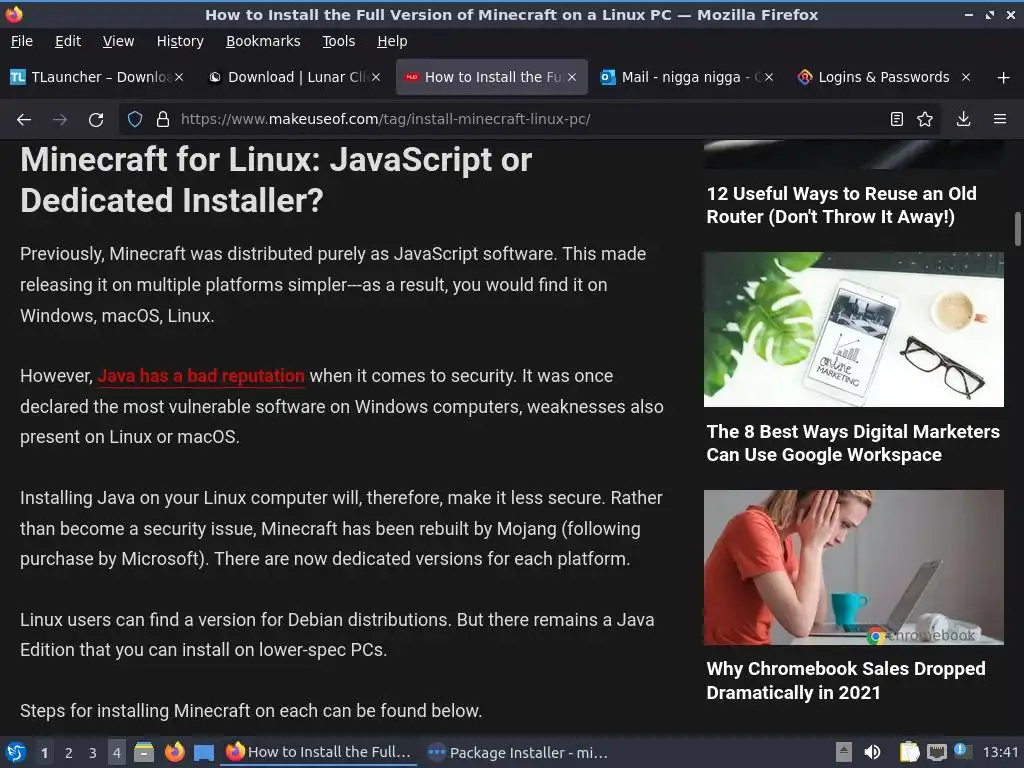
Task: Open the Tools menu
Action: [x=338, y=41]
